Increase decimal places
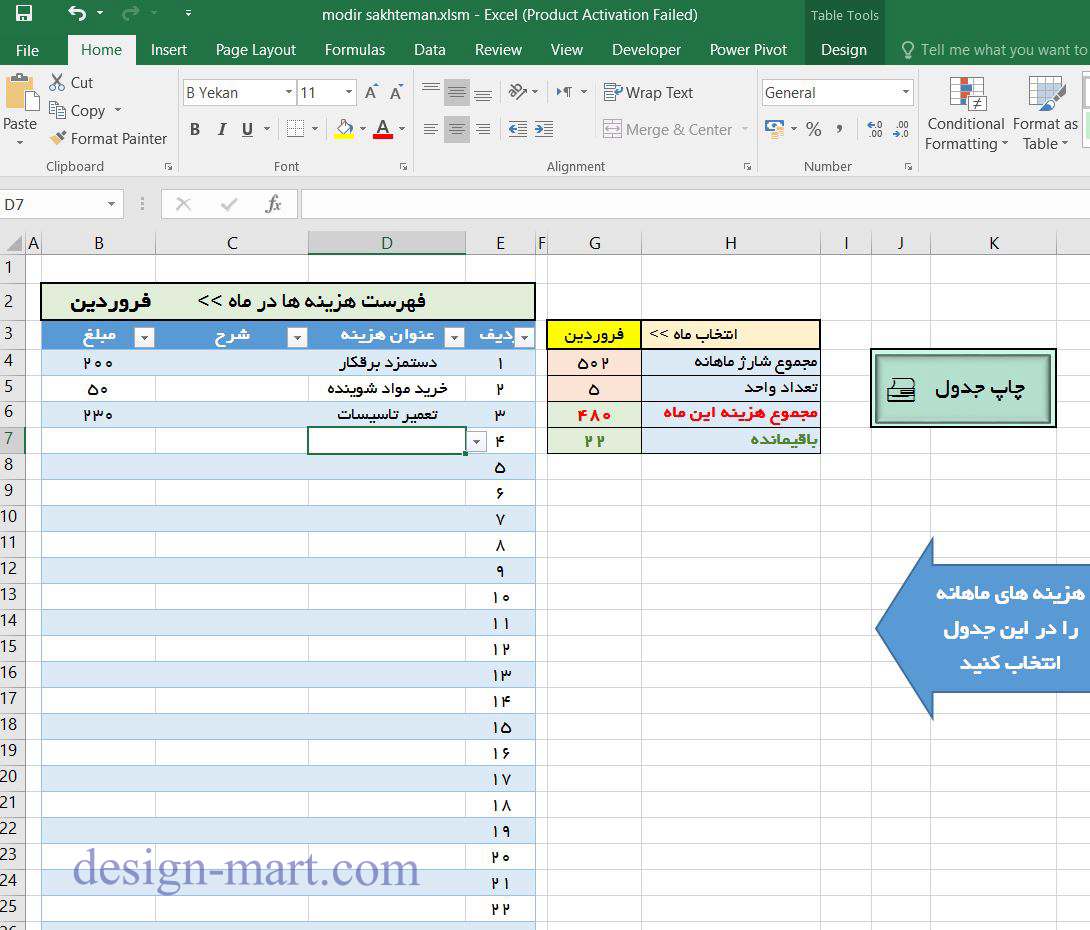1090x930 pixels. (x=875, y=129)
